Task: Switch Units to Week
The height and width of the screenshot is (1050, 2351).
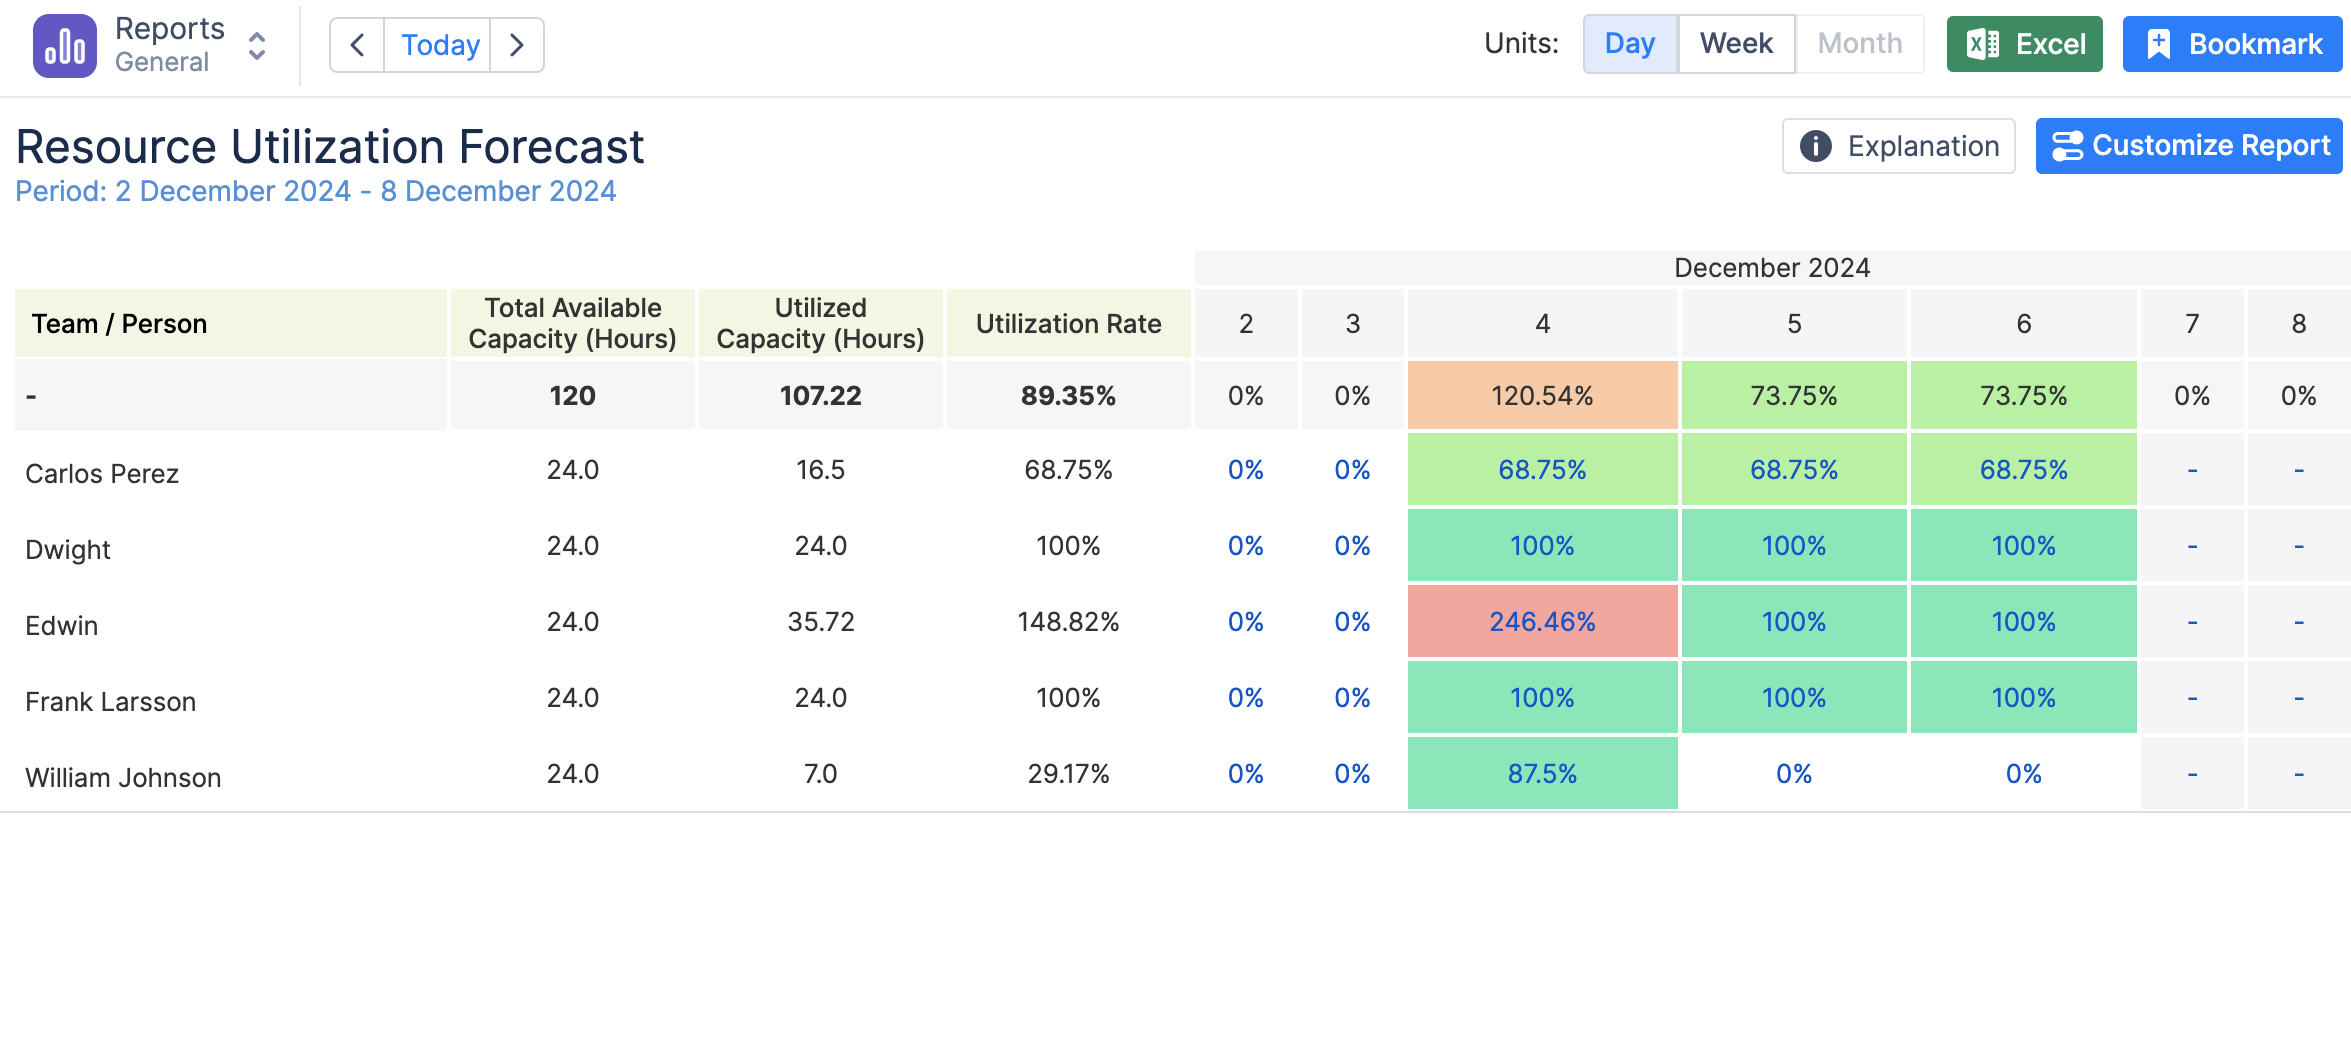Action: click(1736, 43)
